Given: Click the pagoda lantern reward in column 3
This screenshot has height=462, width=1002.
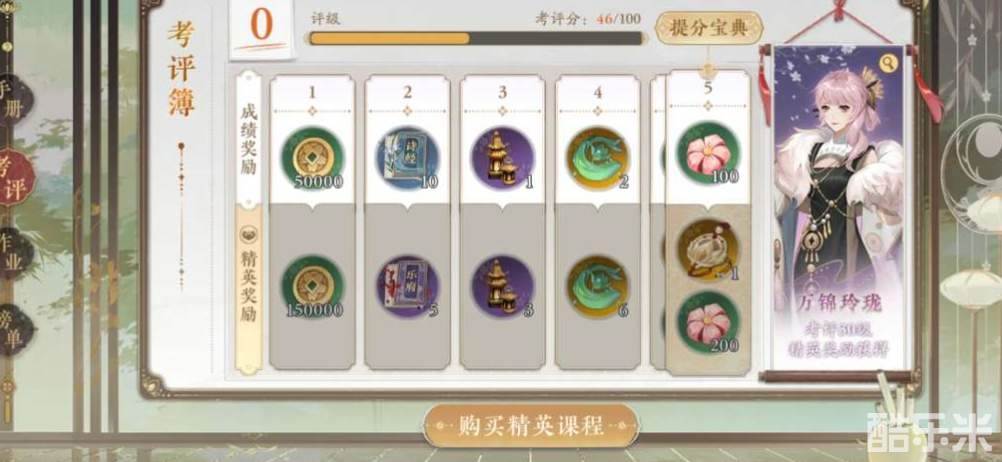Looking at the screenshot, I should 503,158.
